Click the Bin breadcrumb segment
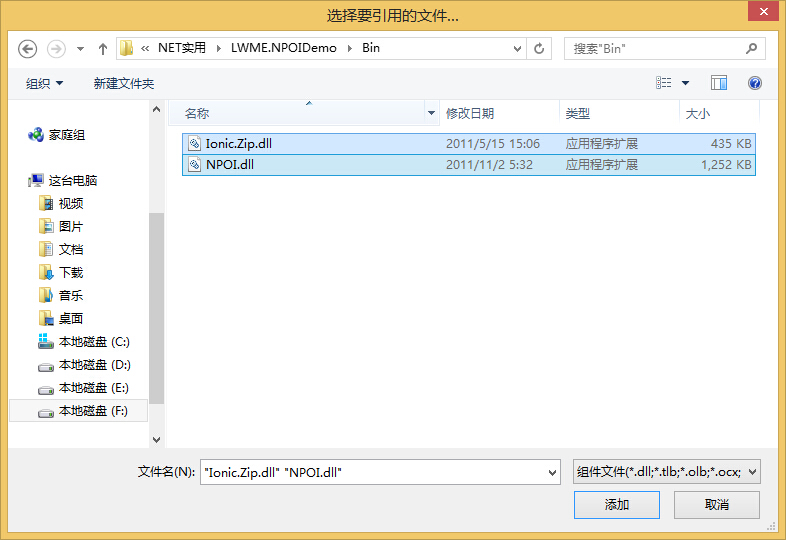Viewport: 786px width, 540px height. coord(371,48)
